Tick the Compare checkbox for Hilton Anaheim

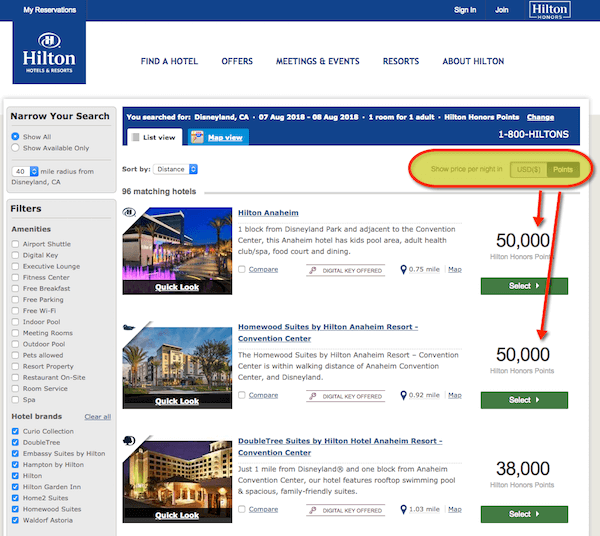pos(242,269)
